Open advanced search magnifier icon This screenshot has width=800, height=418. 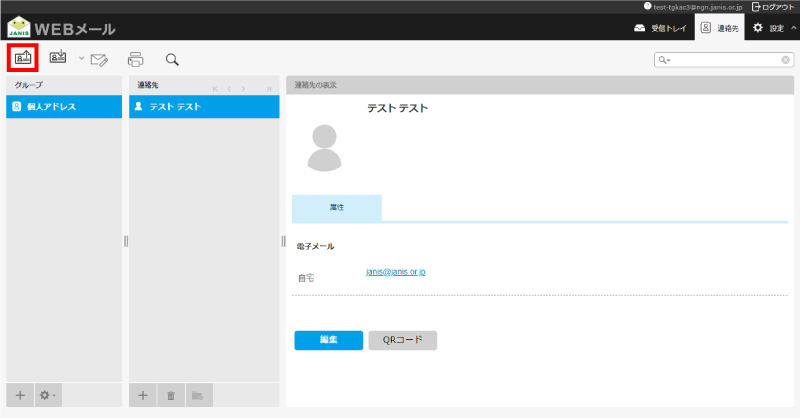pyautogui.click(x=172, y=59)
